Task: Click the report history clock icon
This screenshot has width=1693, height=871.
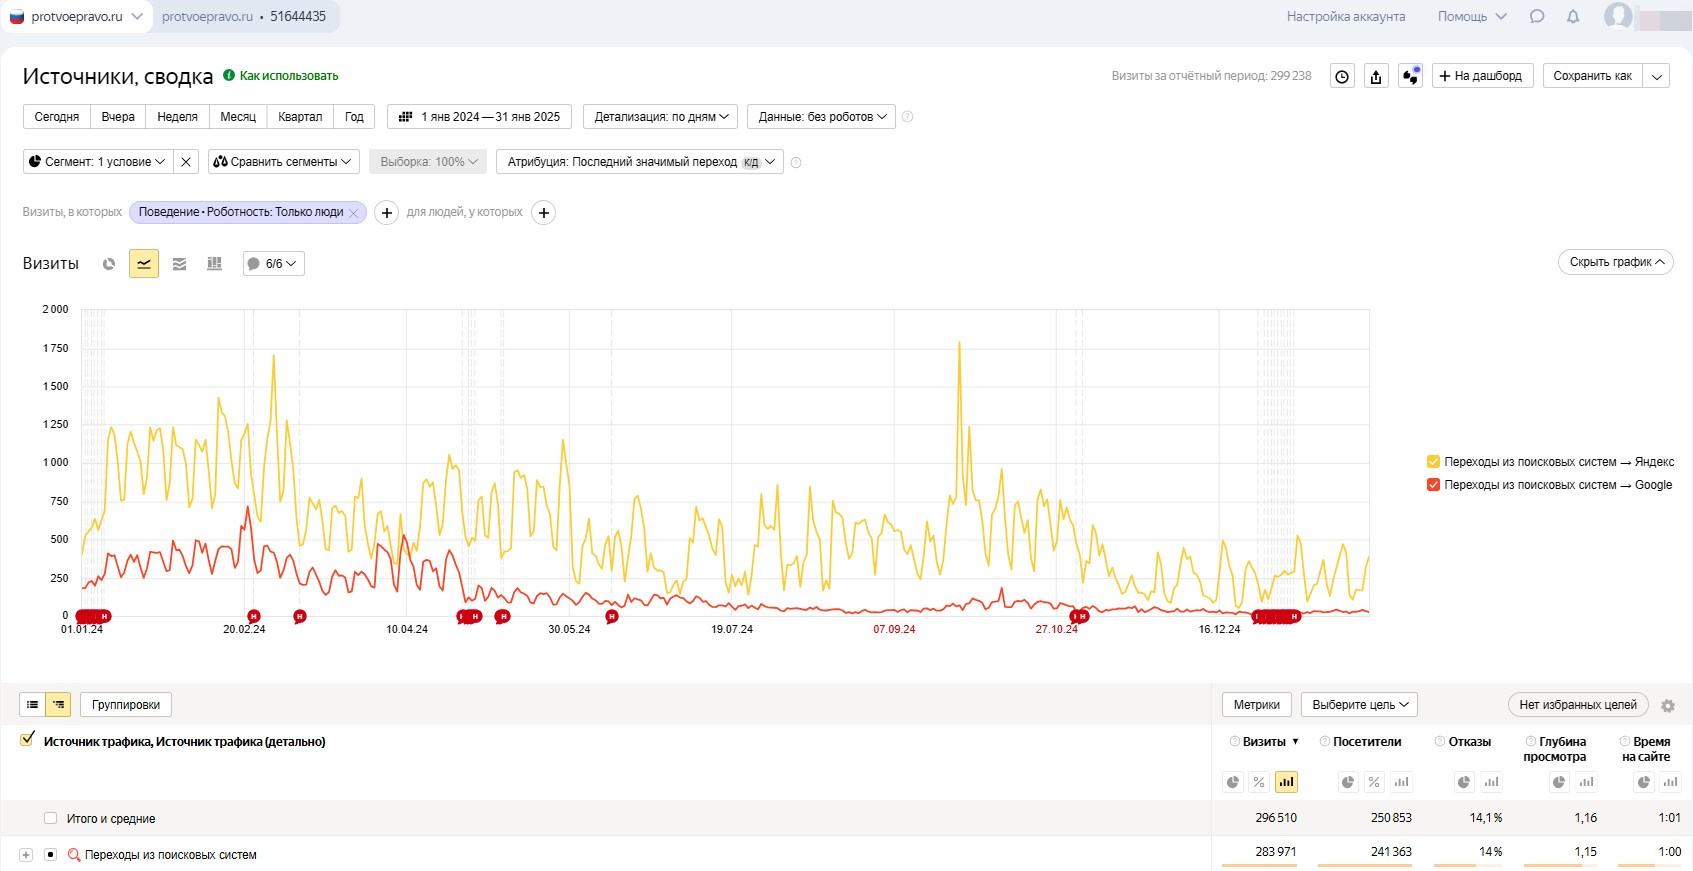Action: [1342, 76]
